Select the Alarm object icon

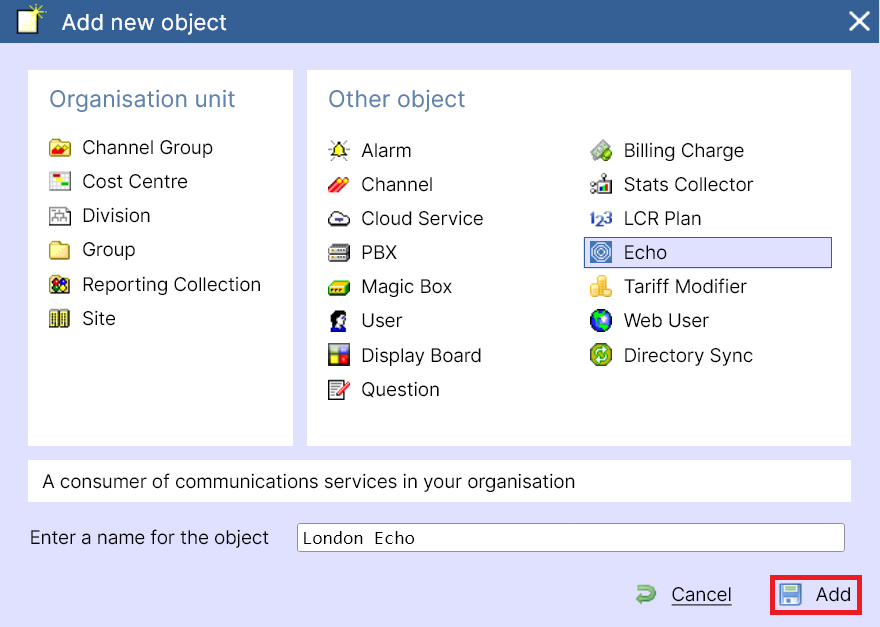[x=339, y=151]
